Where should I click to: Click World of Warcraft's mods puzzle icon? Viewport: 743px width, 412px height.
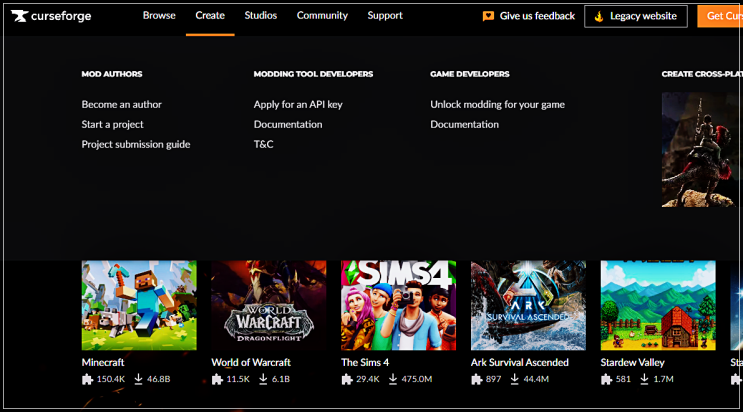point(217,379)
